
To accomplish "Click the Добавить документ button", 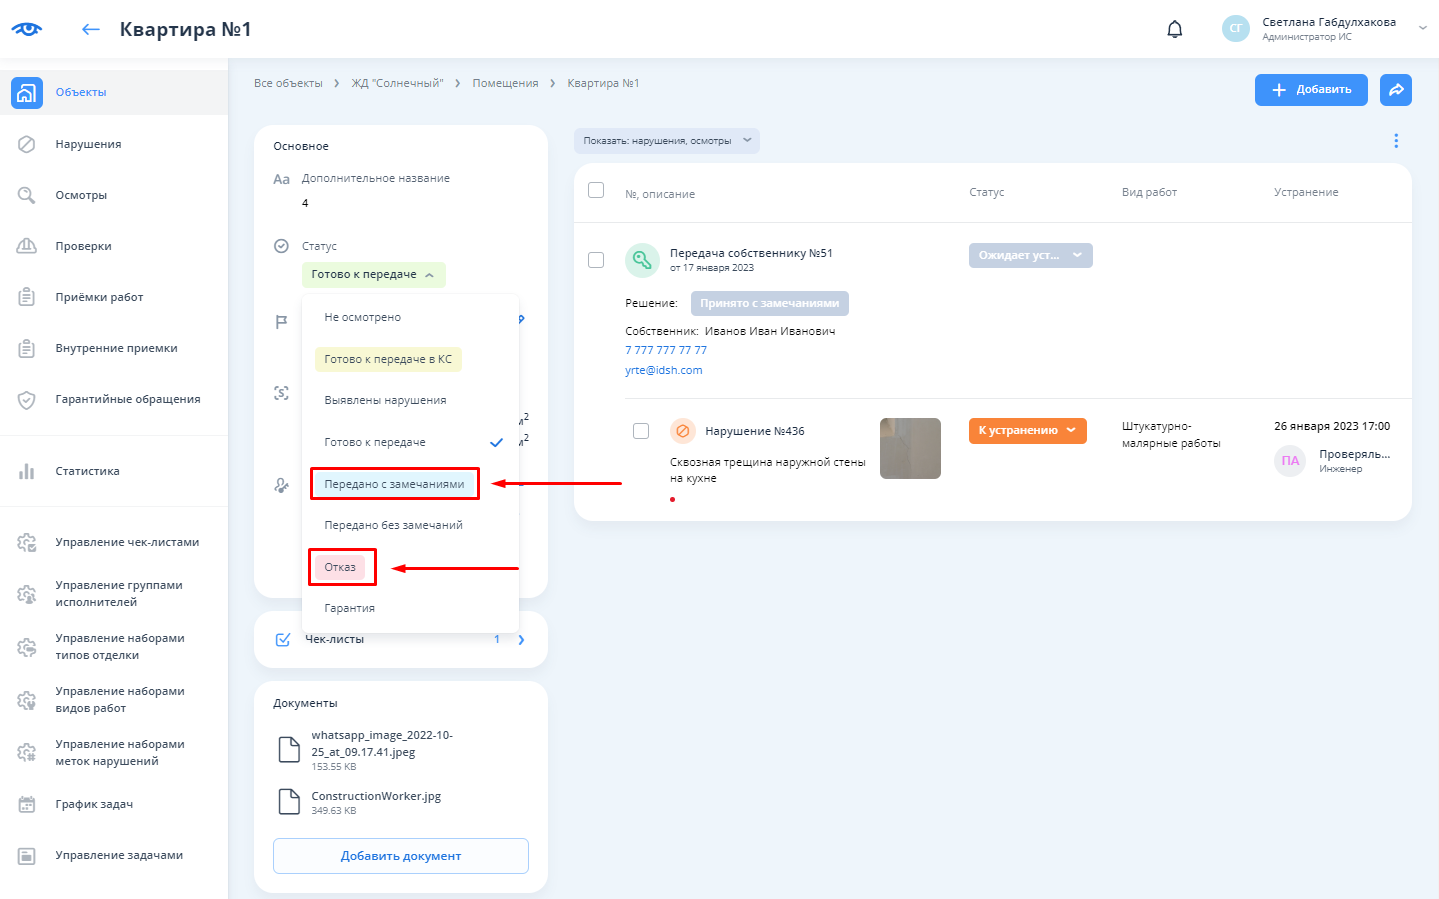I will click(400, 856).
